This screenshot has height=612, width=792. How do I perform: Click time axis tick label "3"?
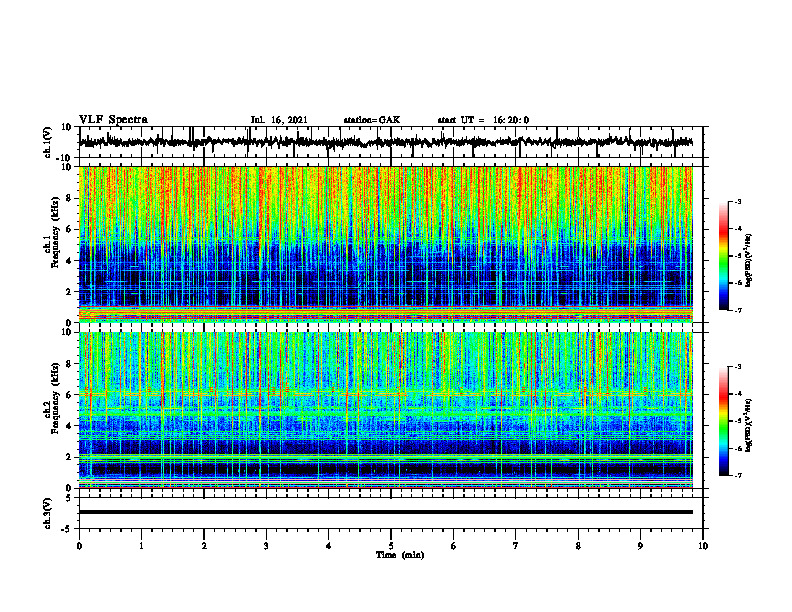point(266,546)
